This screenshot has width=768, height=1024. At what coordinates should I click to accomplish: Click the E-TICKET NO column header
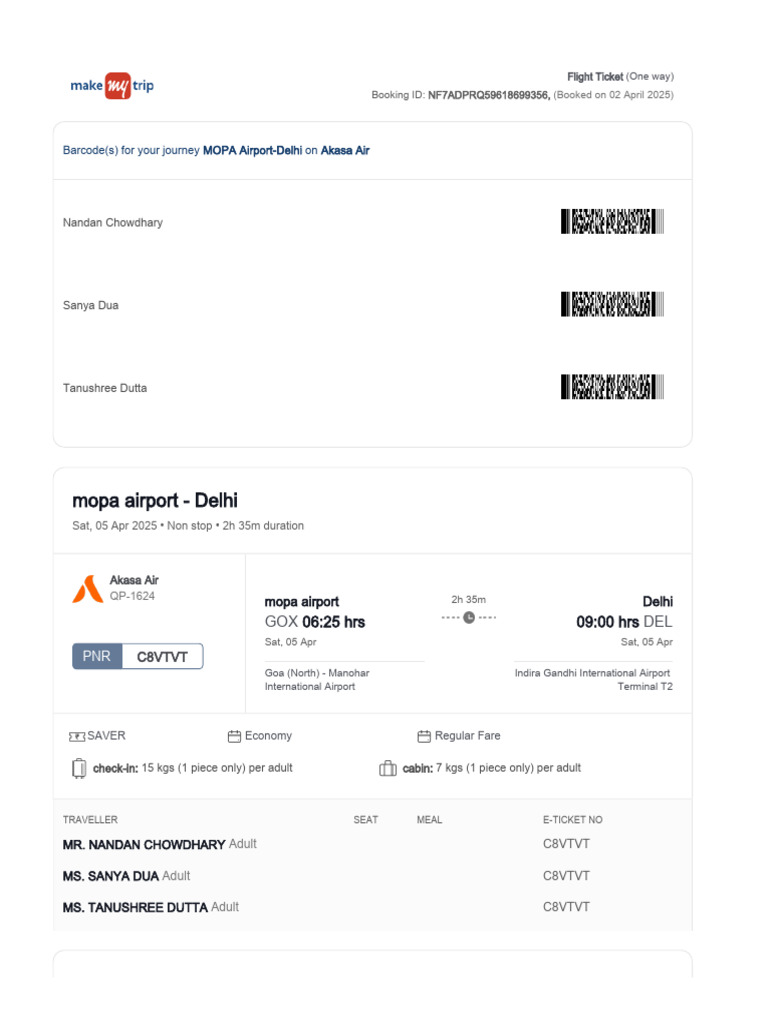point(572,820)
